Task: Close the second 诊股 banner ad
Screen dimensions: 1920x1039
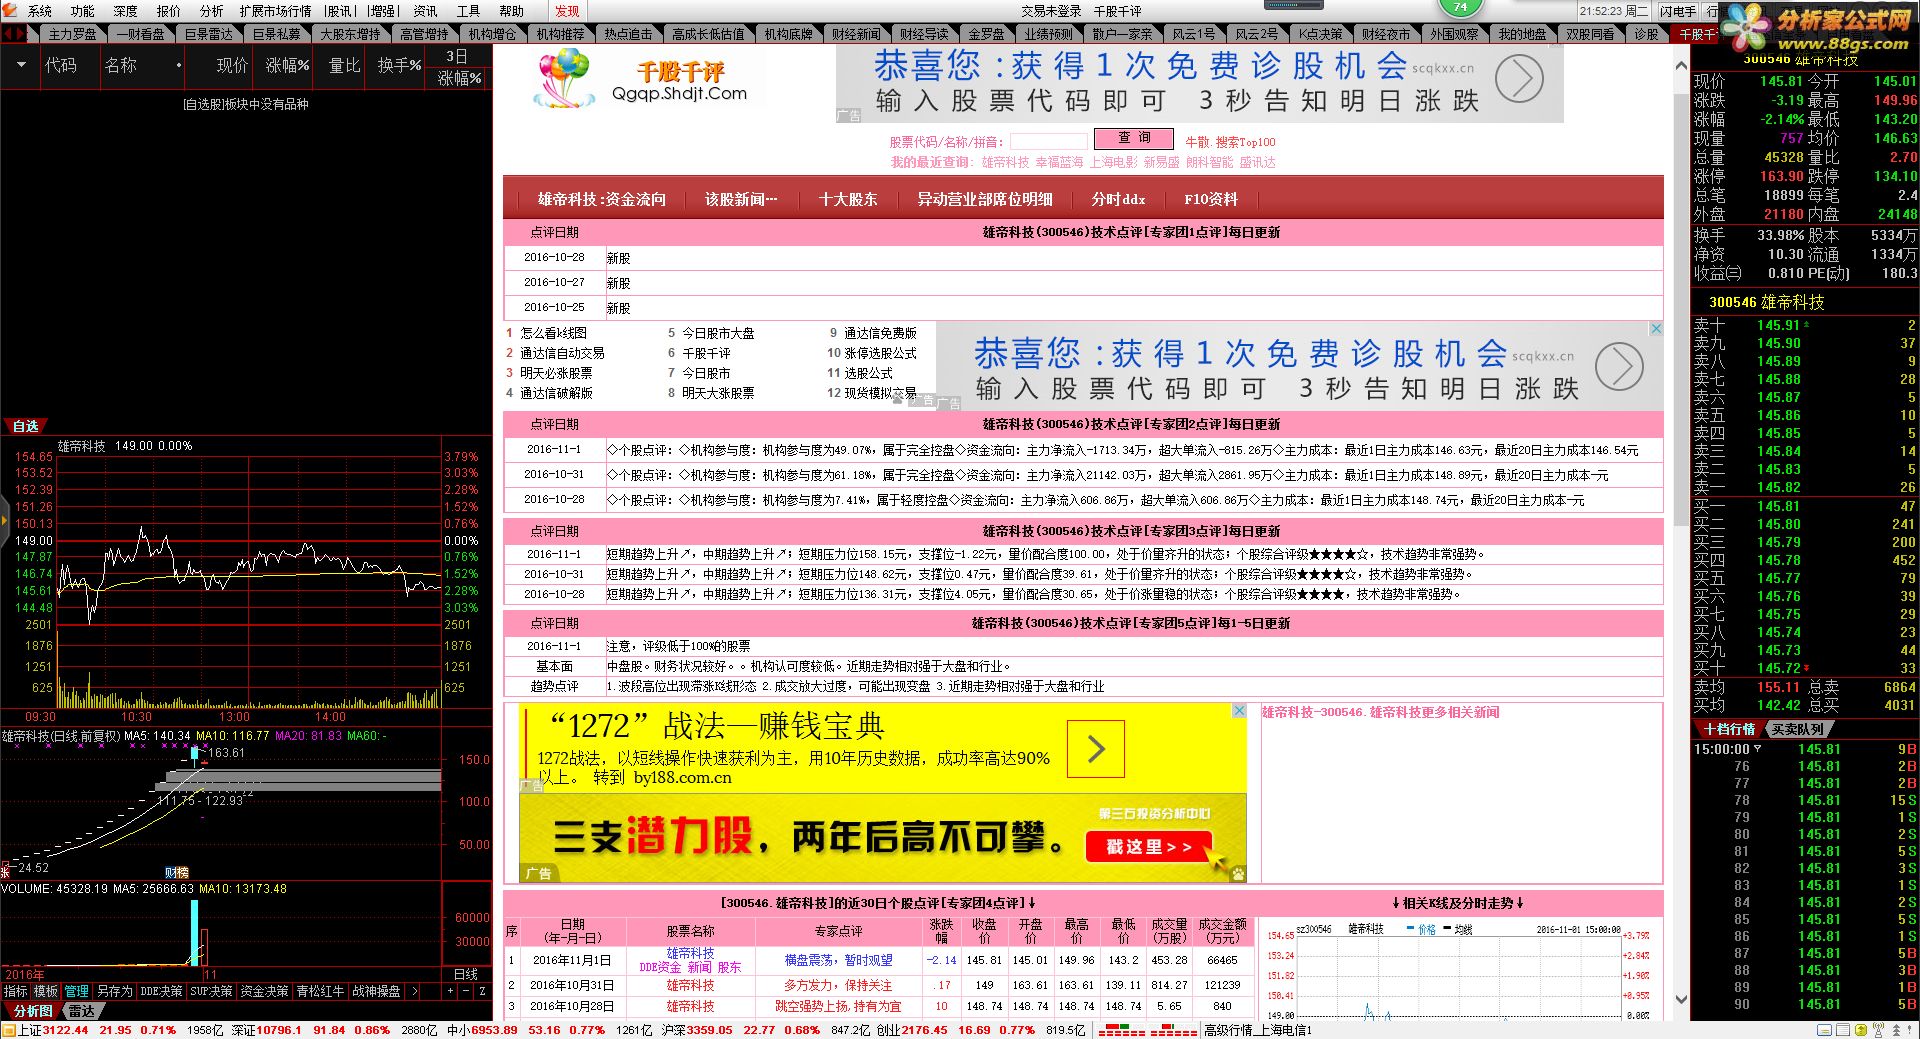Action: [1656, 328]
